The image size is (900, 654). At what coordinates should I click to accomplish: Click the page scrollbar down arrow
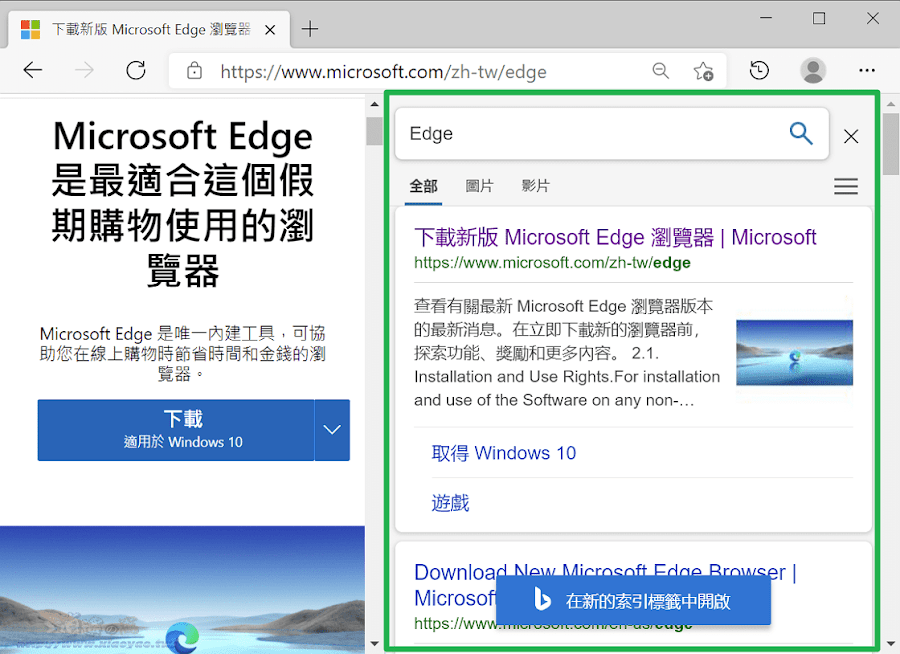point(374,644)
